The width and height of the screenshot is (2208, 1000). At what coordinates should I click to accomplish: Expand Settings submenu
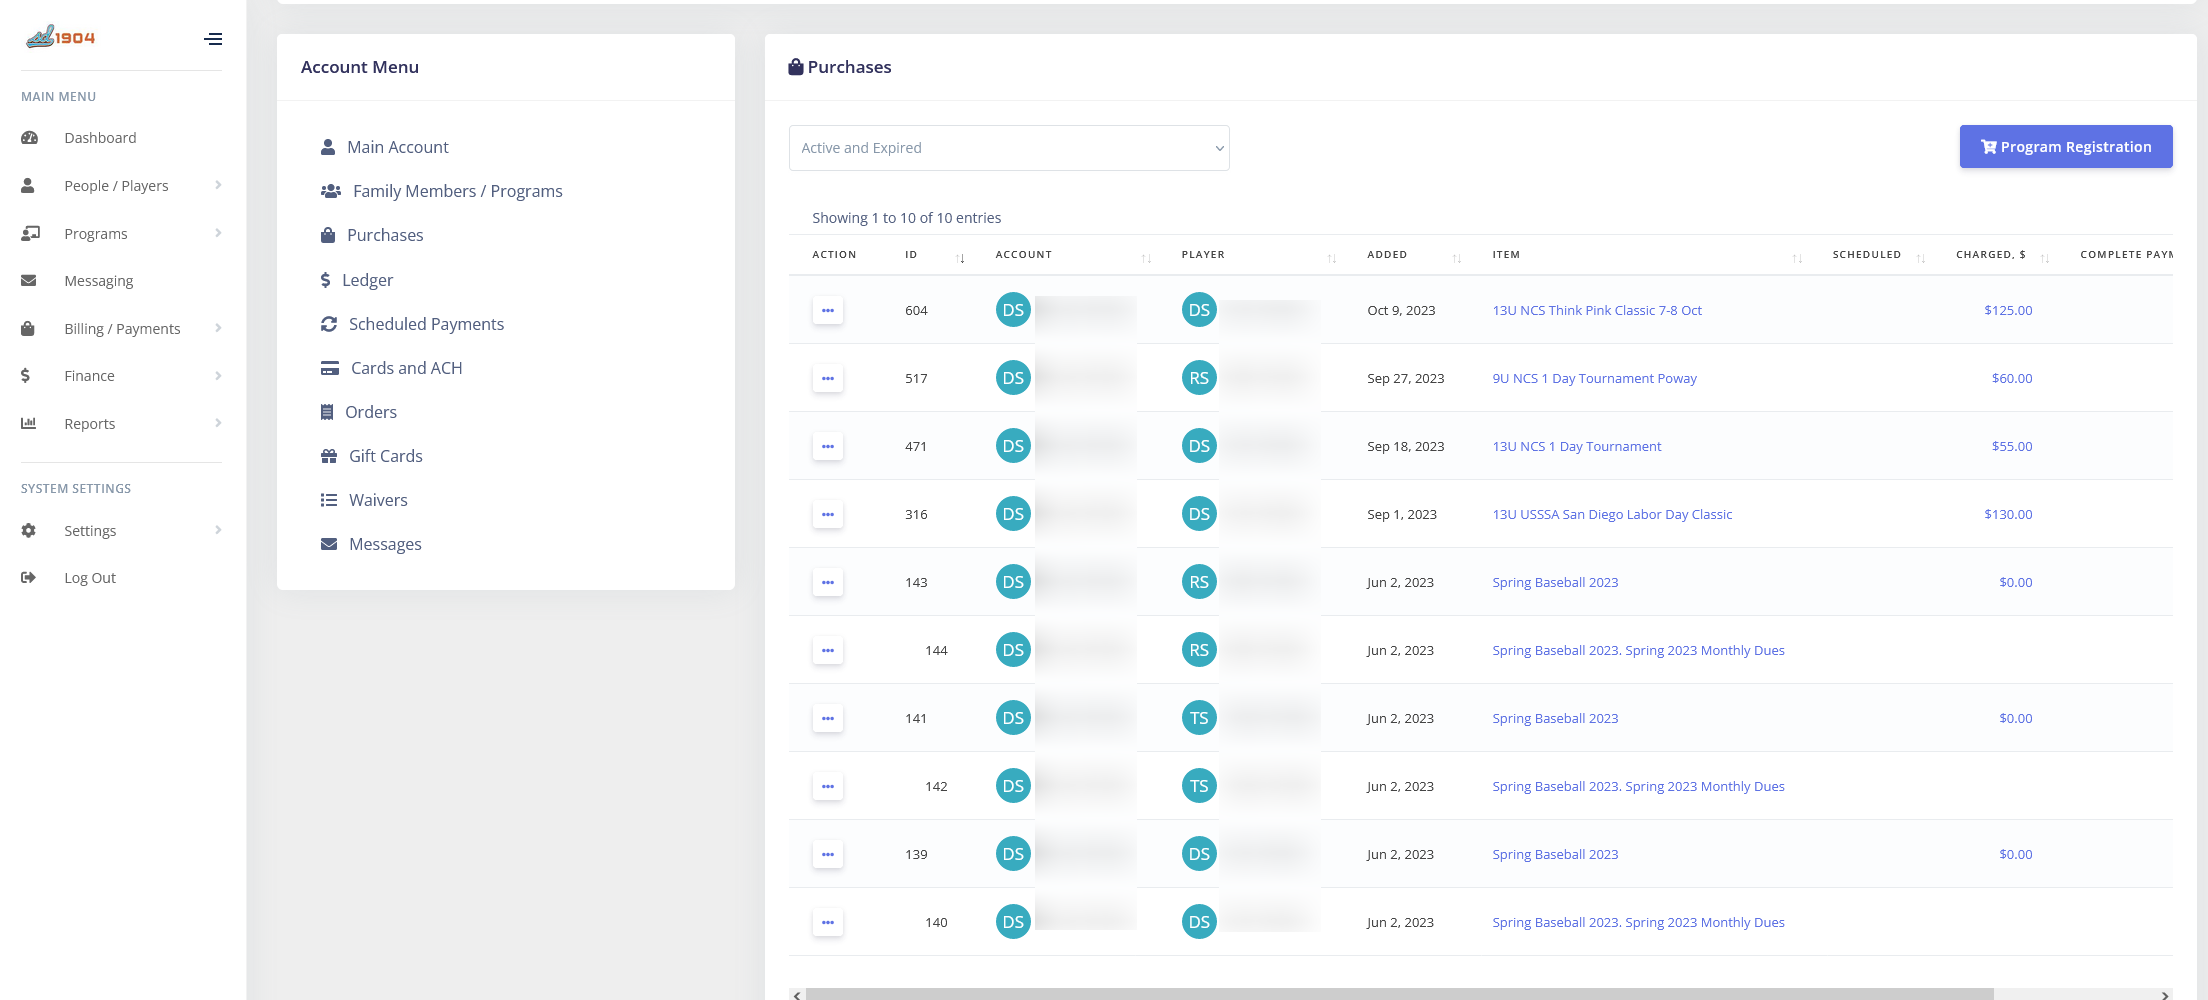click(x=121, y=531)
